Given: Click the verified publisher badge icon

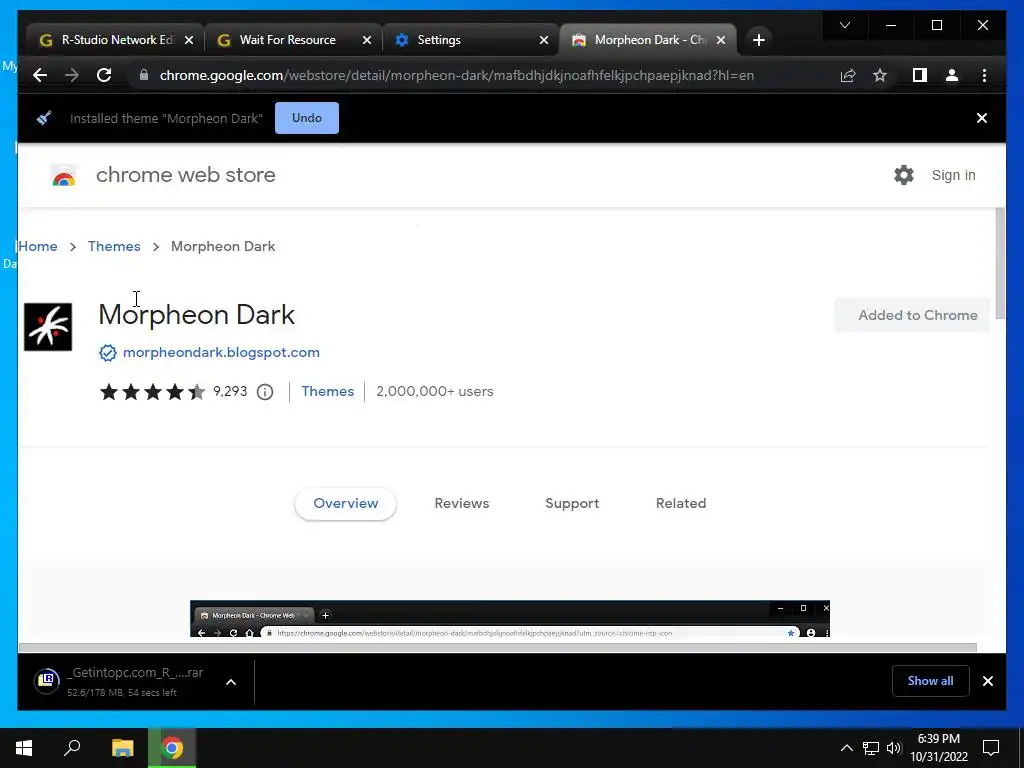Looking at the screenshot, I should tap(108, 353).
